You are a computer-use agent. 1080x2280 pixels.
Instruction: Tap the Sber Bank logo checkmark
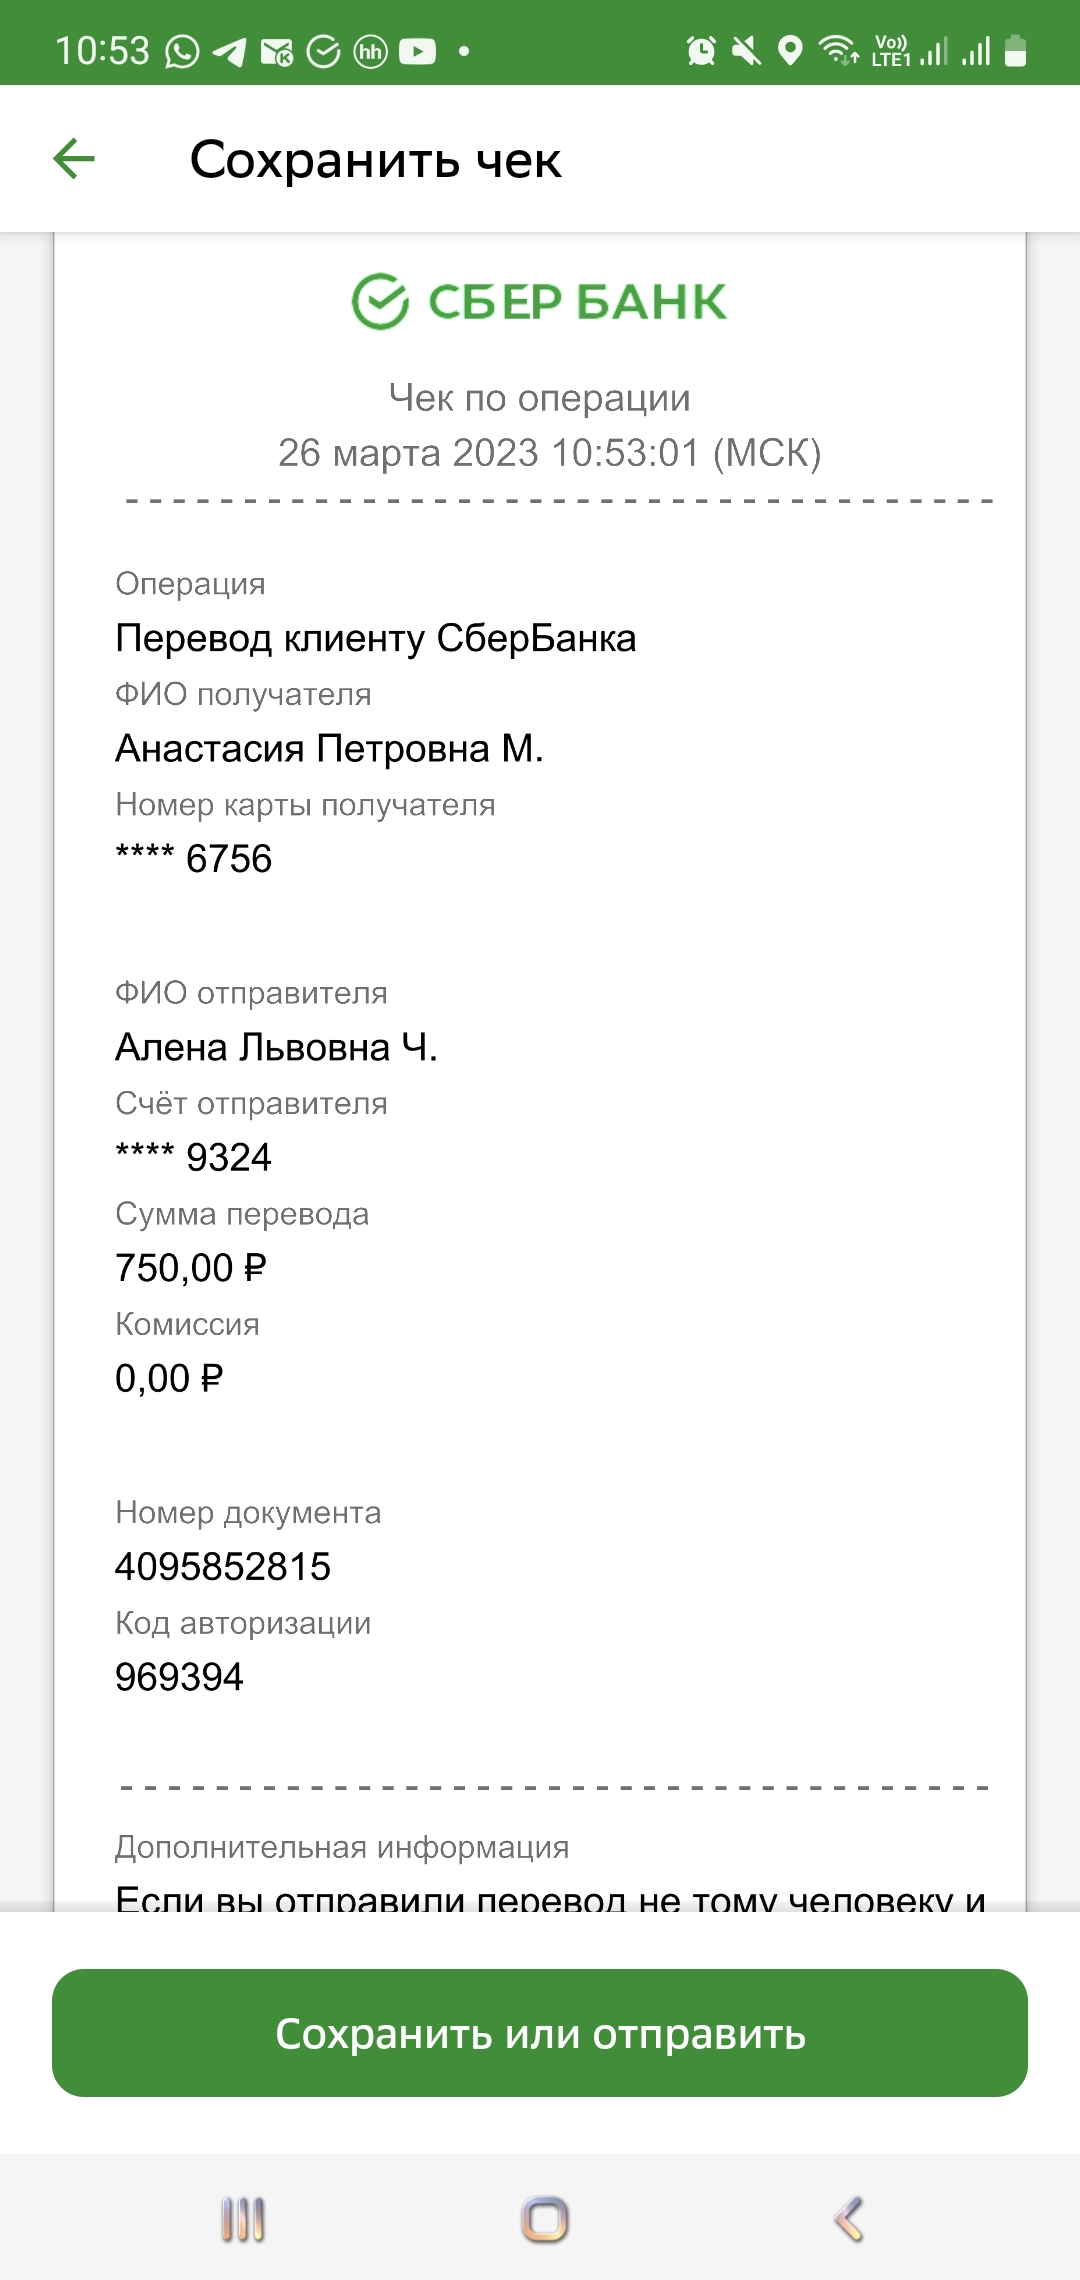[x=380, y=301]
